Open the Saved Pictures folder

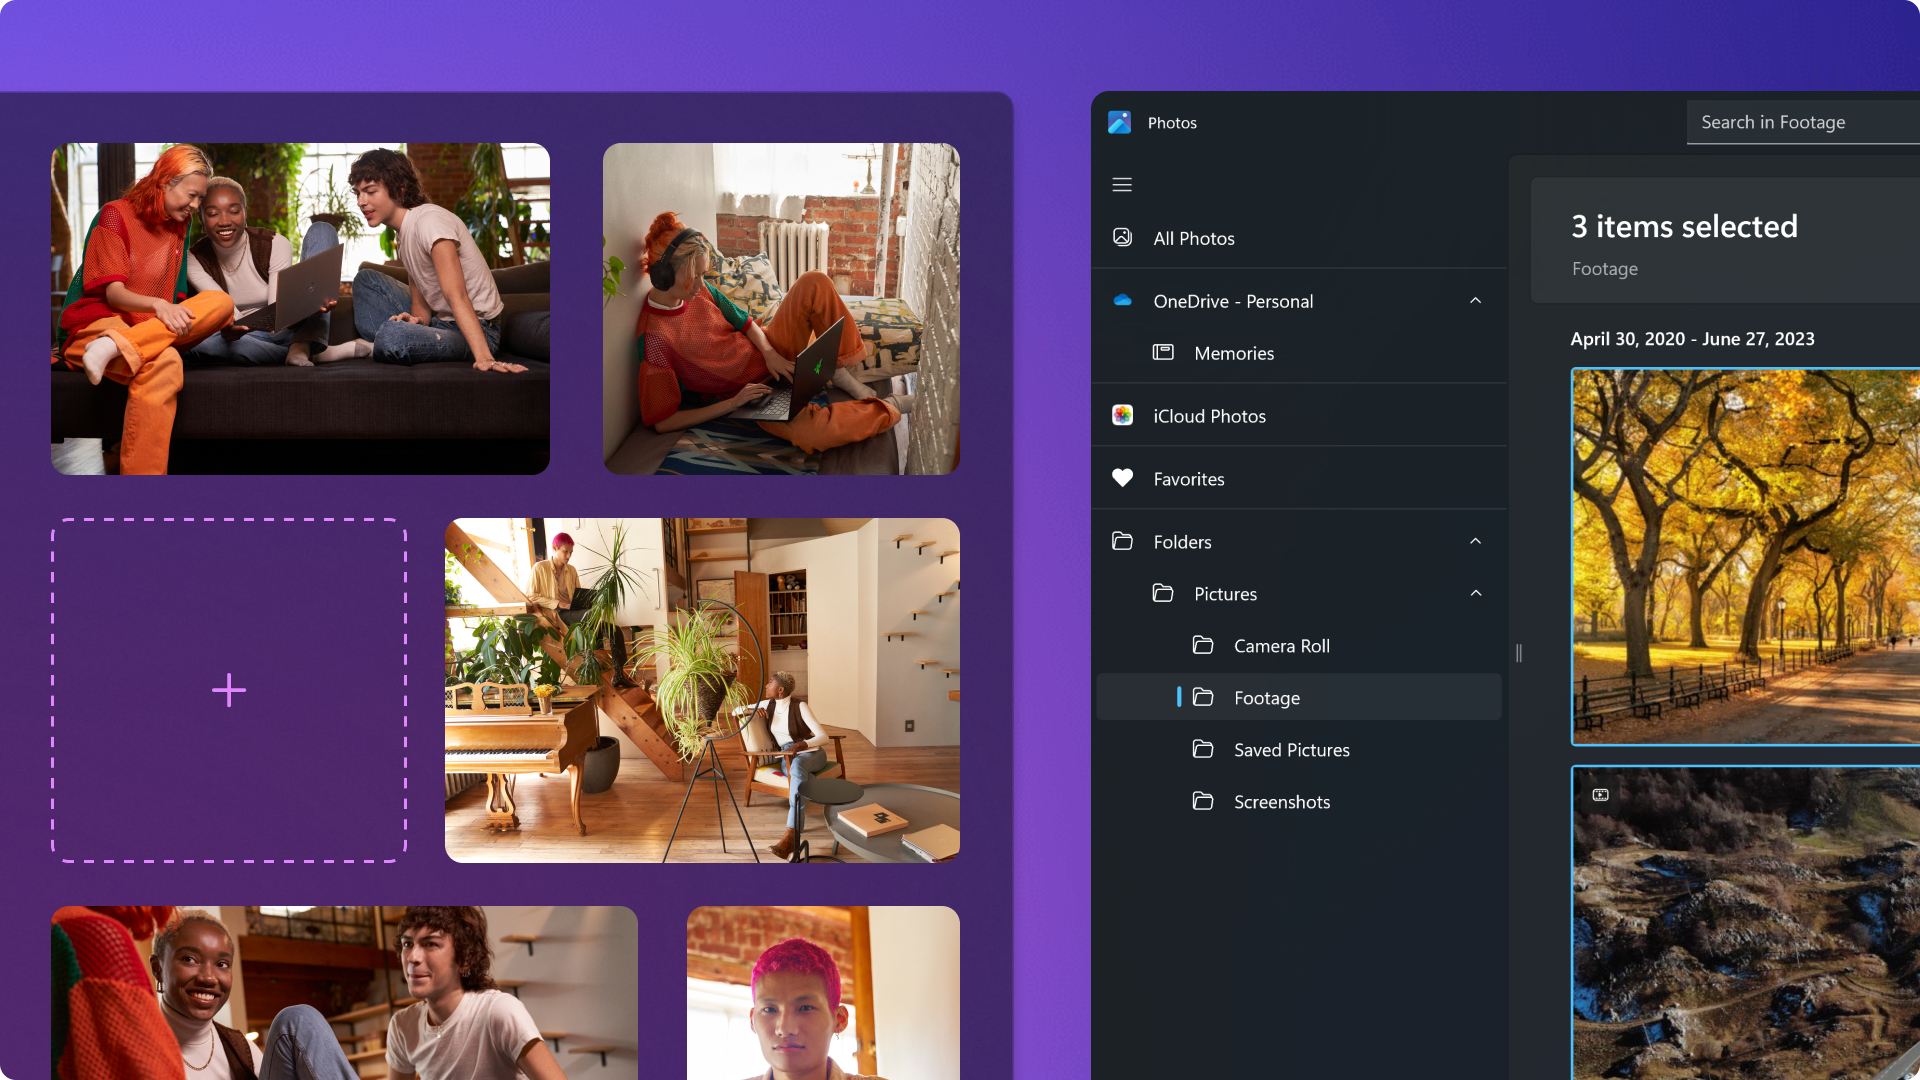(x=1290, y=749)
